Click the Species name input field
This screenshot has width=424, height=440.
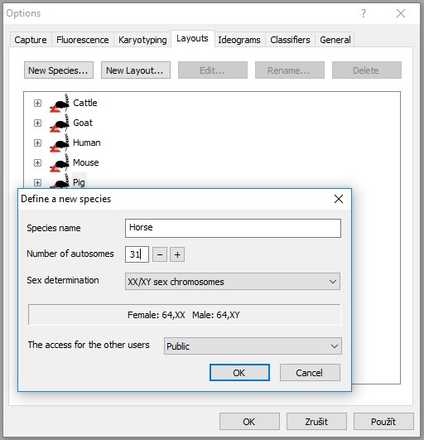tap(233, 228)
